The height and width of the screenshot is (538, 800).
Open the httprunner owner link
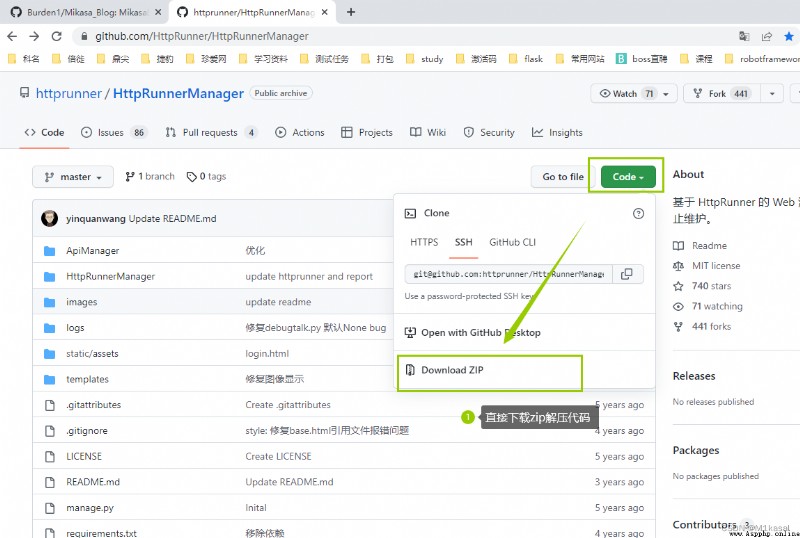[68, 93]
